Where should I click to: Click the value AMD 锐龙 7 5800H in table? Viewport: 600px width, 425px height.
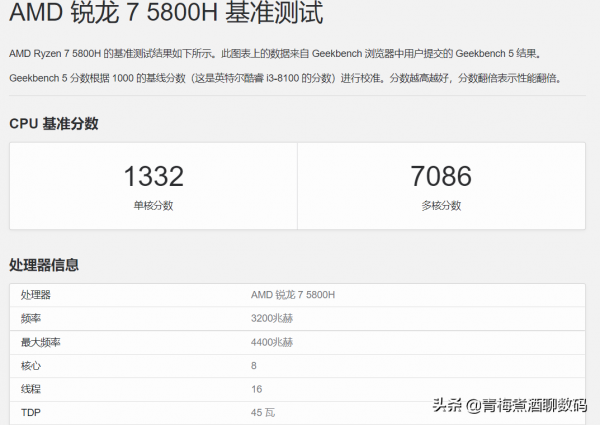[x=293, y=295]
